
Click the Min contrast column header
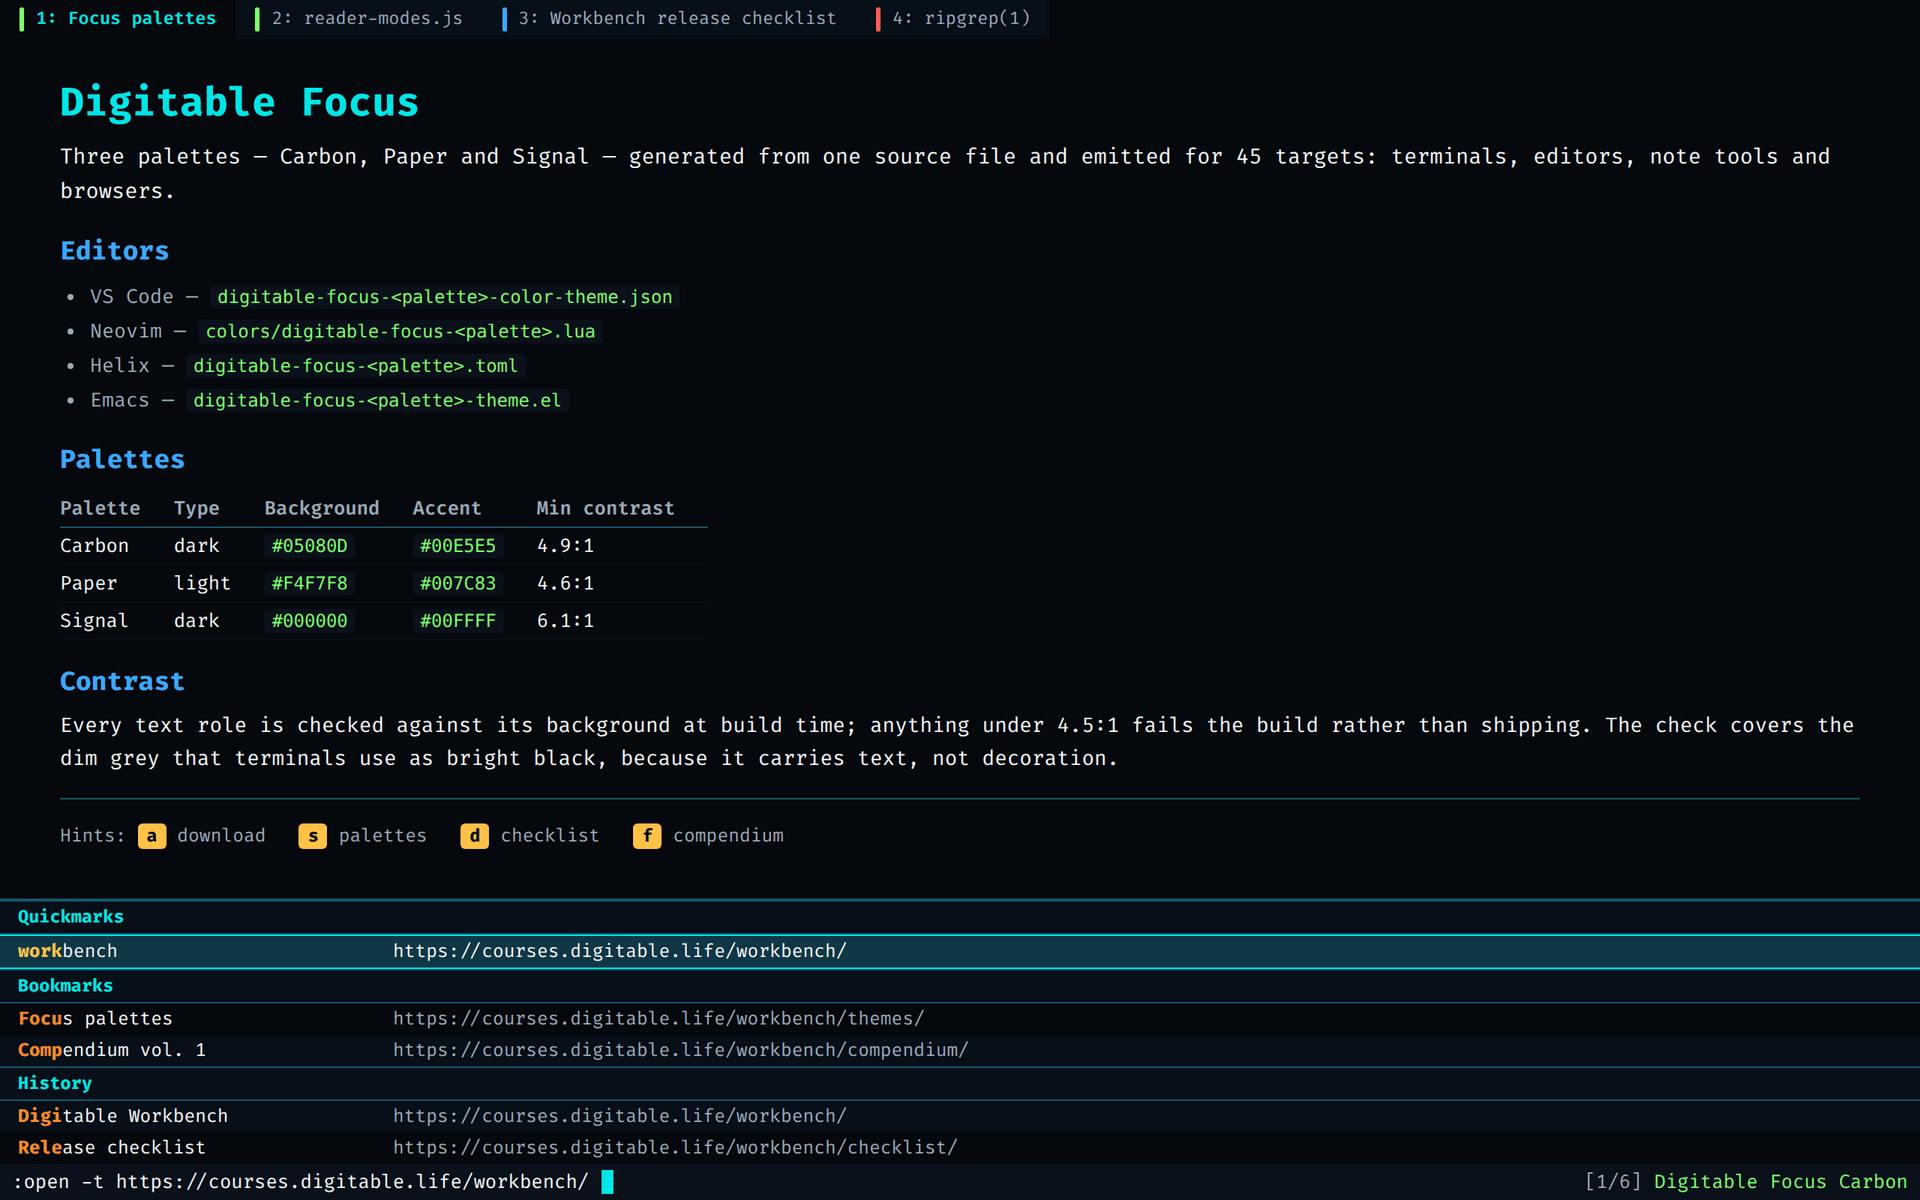click(605, 509)
